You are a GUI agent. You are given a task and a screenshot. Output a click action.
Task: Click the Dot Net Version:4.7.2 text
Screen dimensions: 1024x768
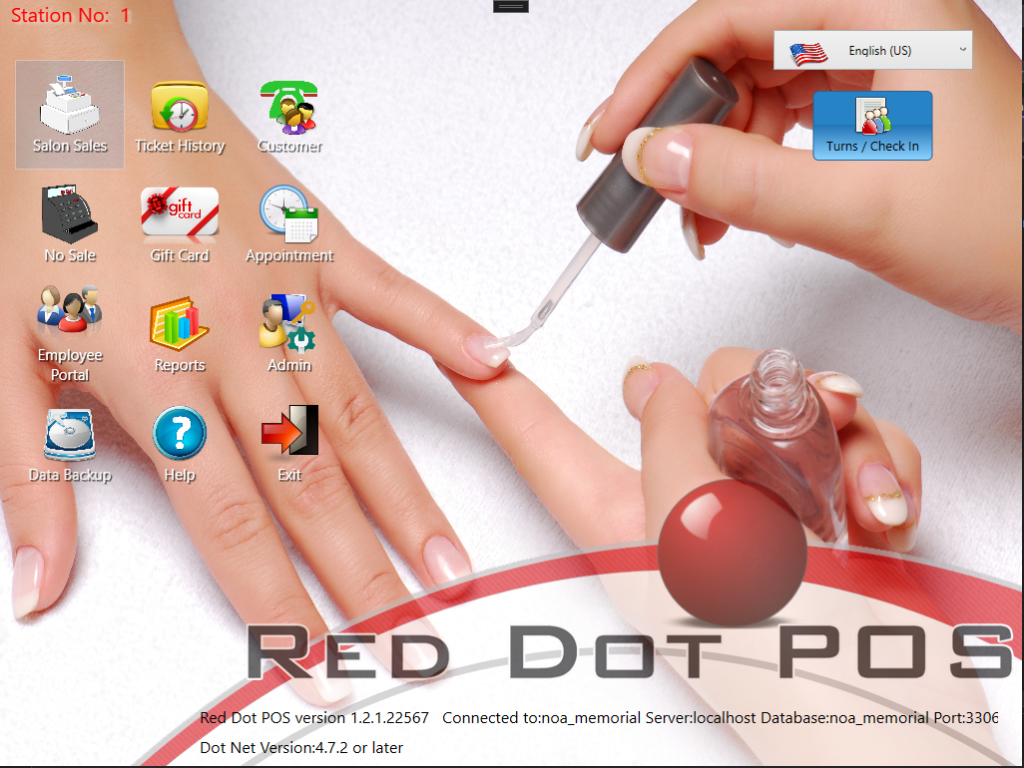(x=301, y=748)
